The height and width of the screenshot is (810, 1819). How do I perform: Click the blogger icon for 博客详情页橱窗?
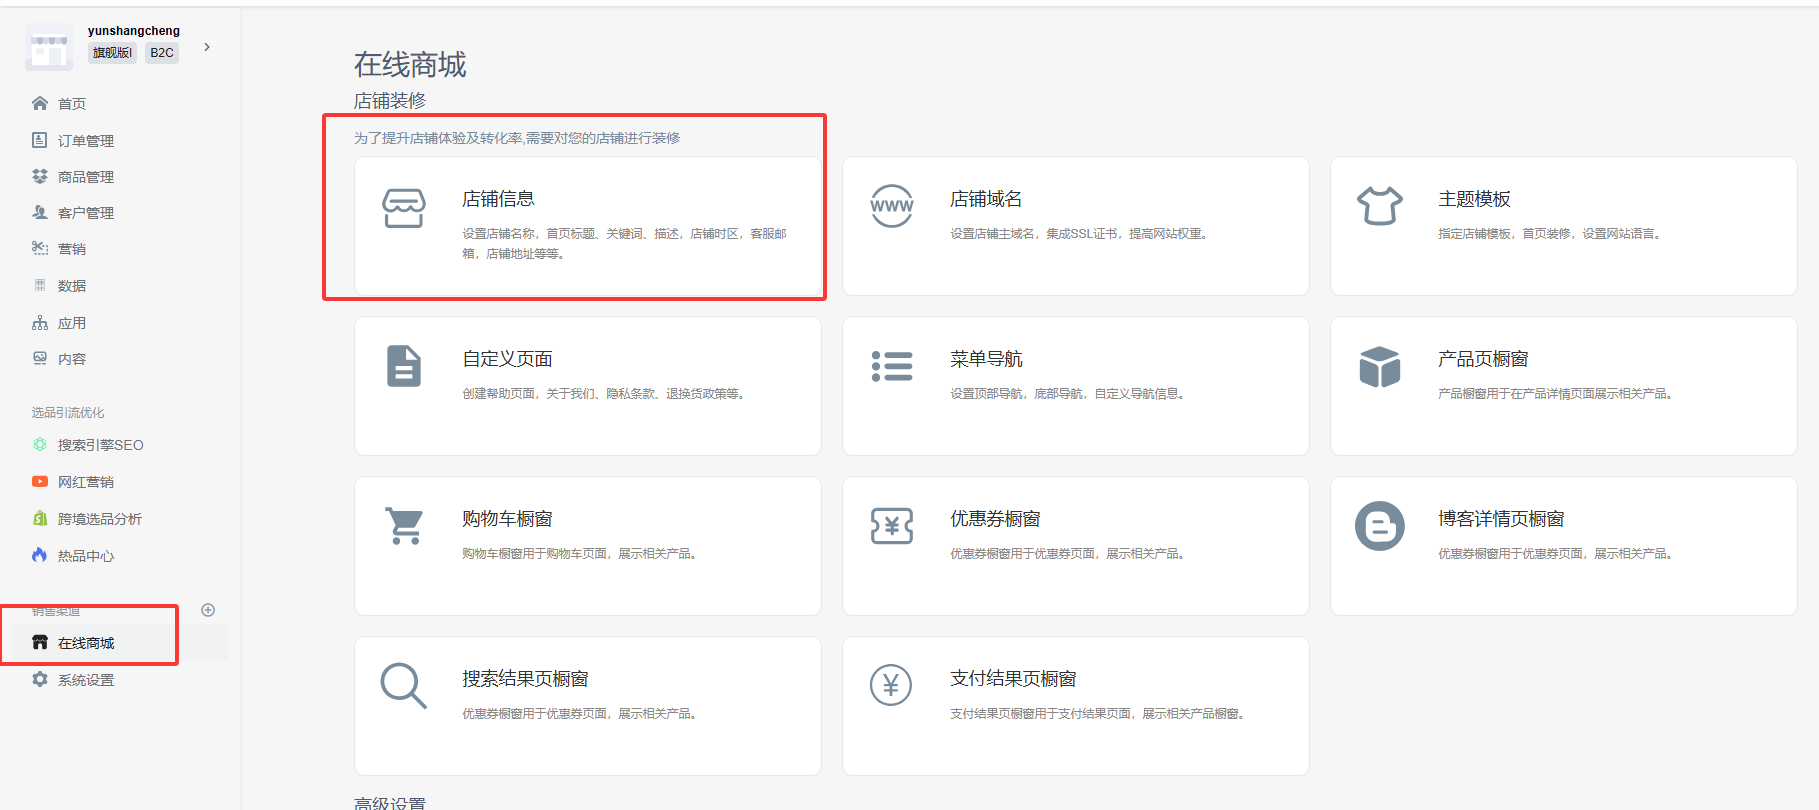click(1379, 526)
